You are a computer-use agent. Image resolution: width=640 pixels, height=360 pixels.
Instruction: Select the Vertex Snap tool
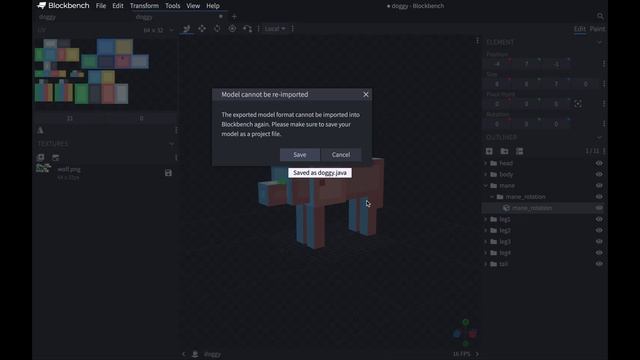(247, 29)
